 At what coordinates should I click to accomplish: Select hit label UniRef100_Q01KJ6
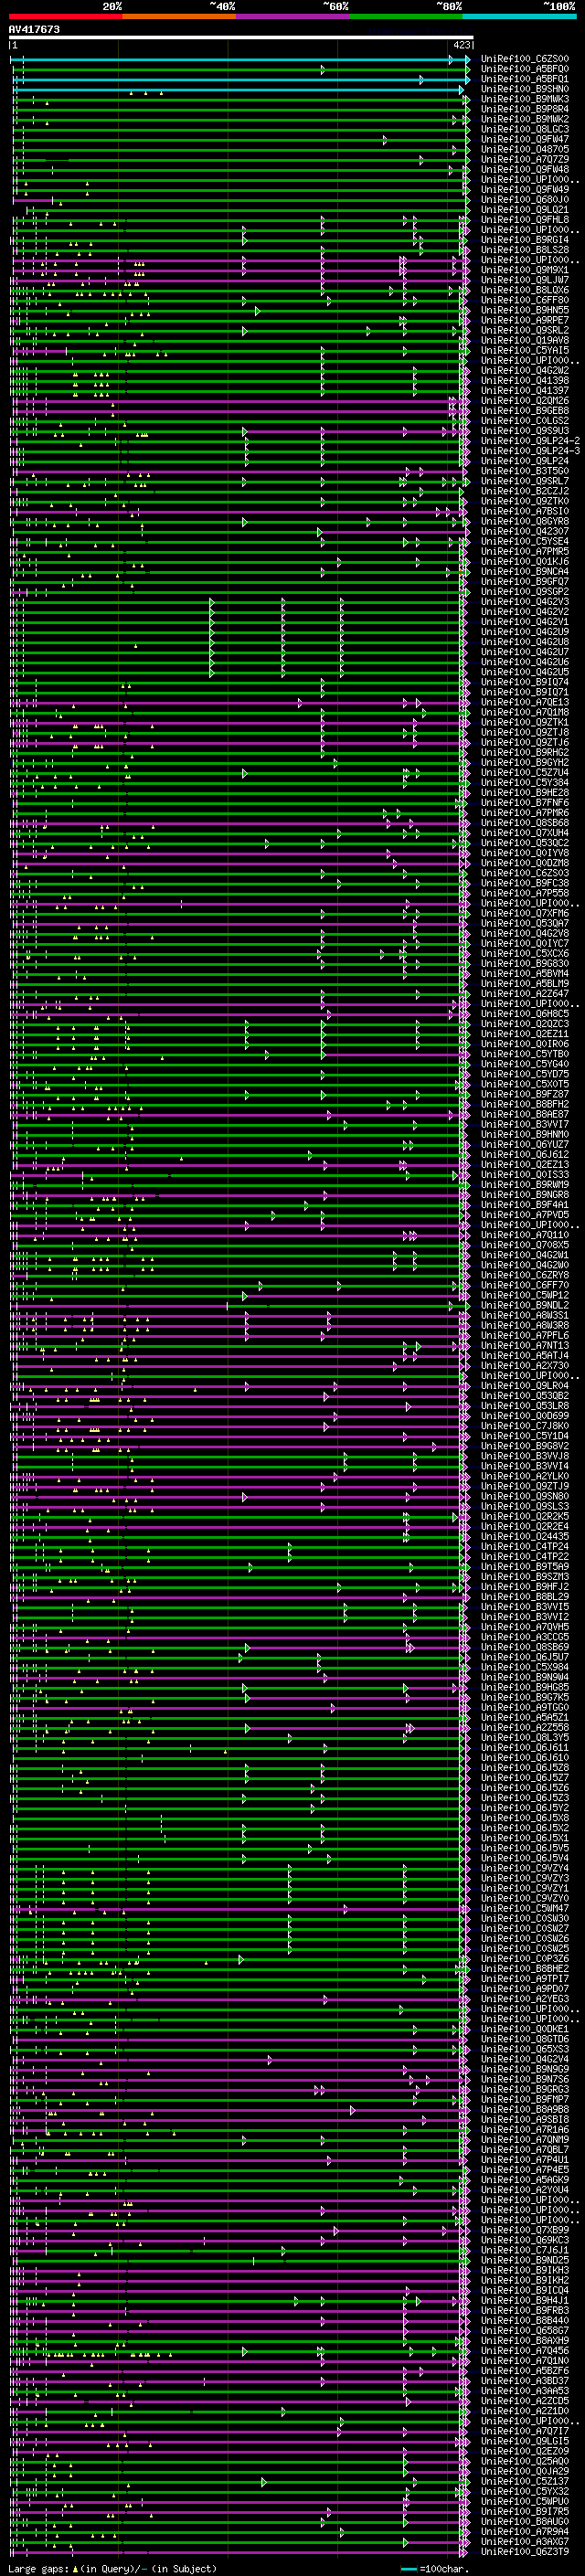coord(525,562)
